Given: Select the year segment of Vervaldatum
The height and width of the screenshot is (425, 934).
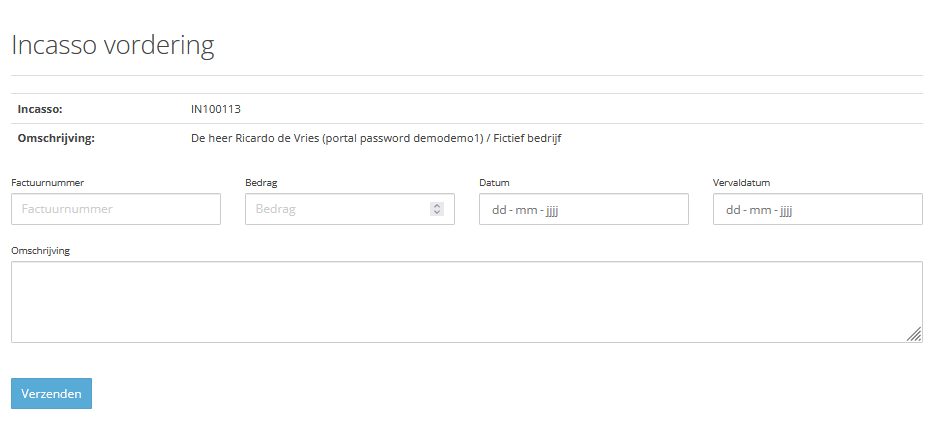Looking at the screenshot, I should coord(786,210).
